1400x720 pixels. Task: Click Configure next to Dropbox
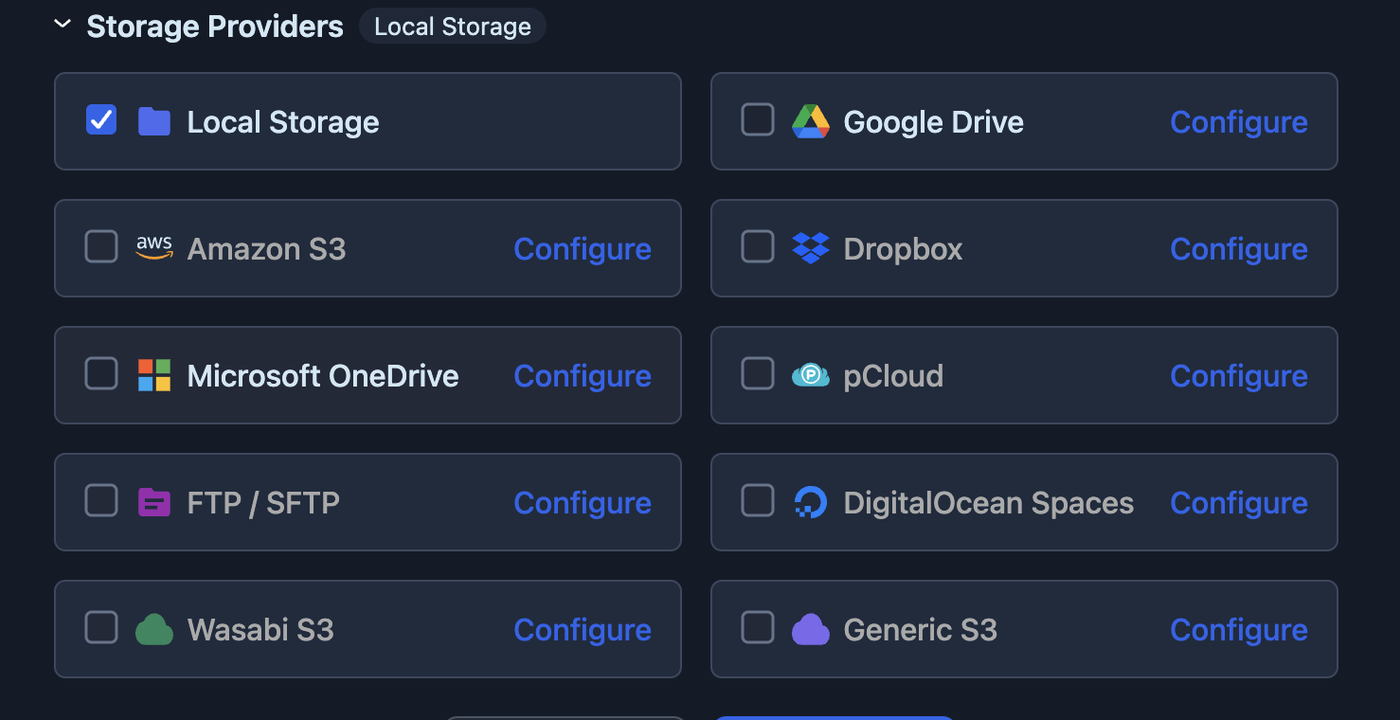tap(1239, 249)
